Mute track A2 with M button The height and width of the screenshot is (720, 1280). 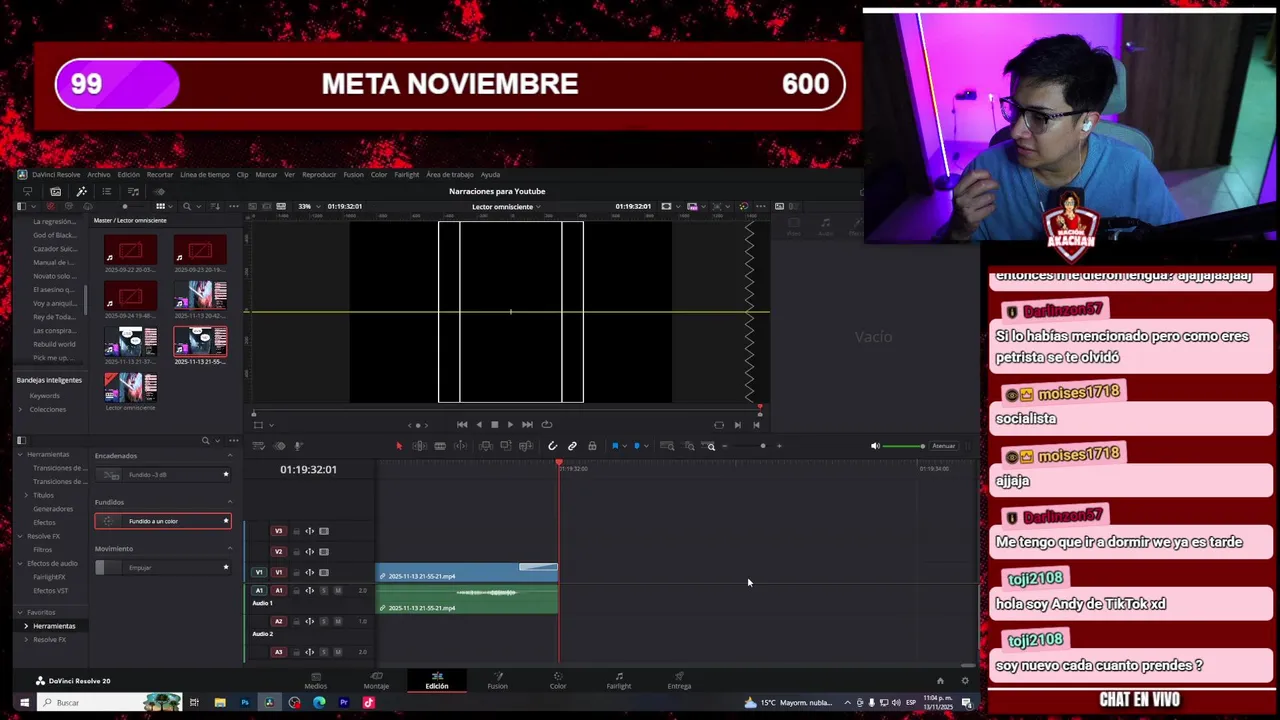pyautogui.click(x=337, y=621)
